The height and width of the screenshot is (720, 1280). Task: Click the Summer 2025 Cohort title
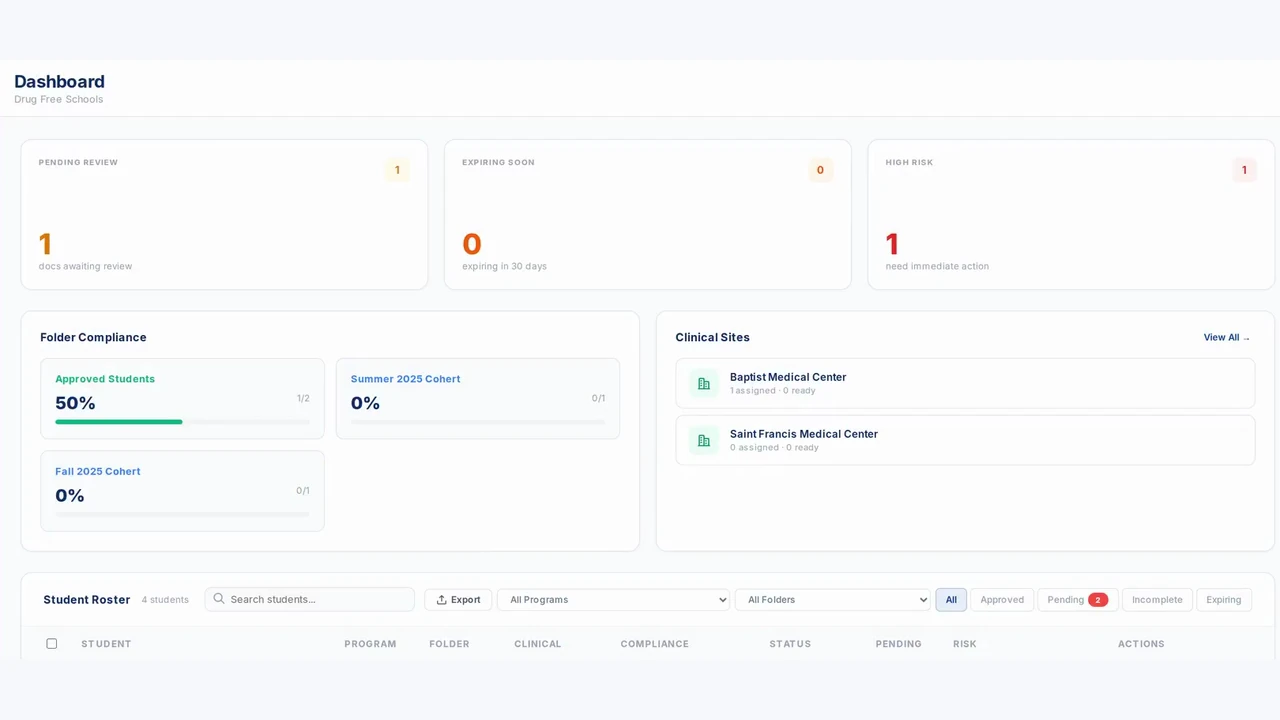click(x=405, y=379)
